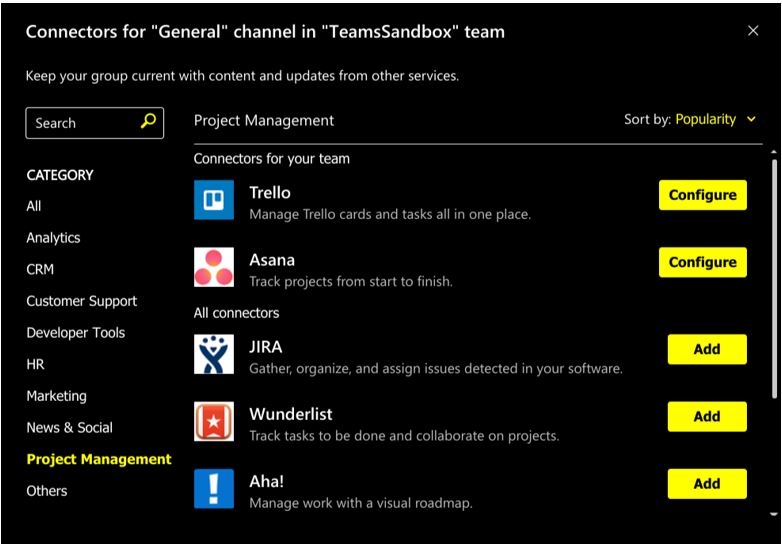The height and width of the screenshot is (544, 782).
Task: Click the Asana three-dot logo icon
Action: (213, 267)
